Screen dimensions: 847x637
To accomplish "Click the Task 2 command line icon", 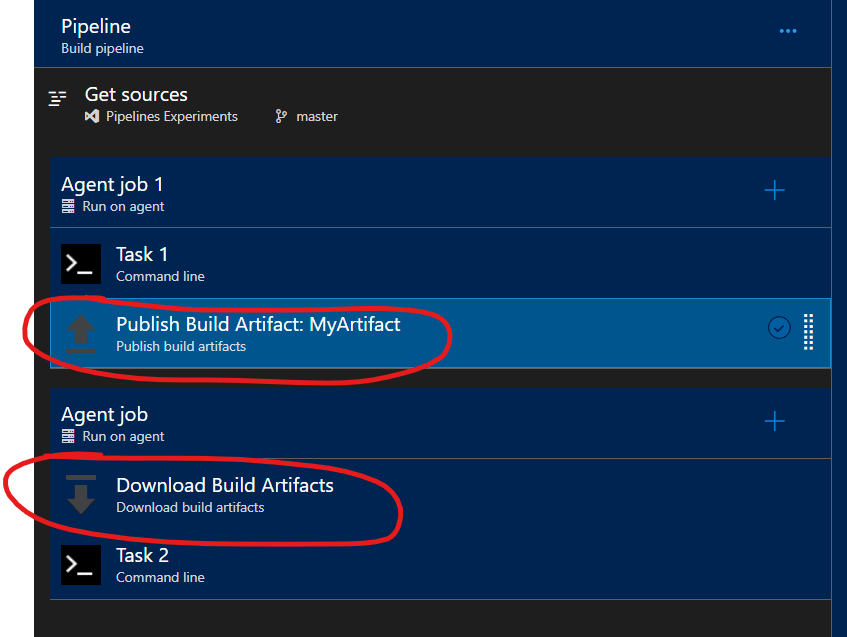I will [81, 565].
